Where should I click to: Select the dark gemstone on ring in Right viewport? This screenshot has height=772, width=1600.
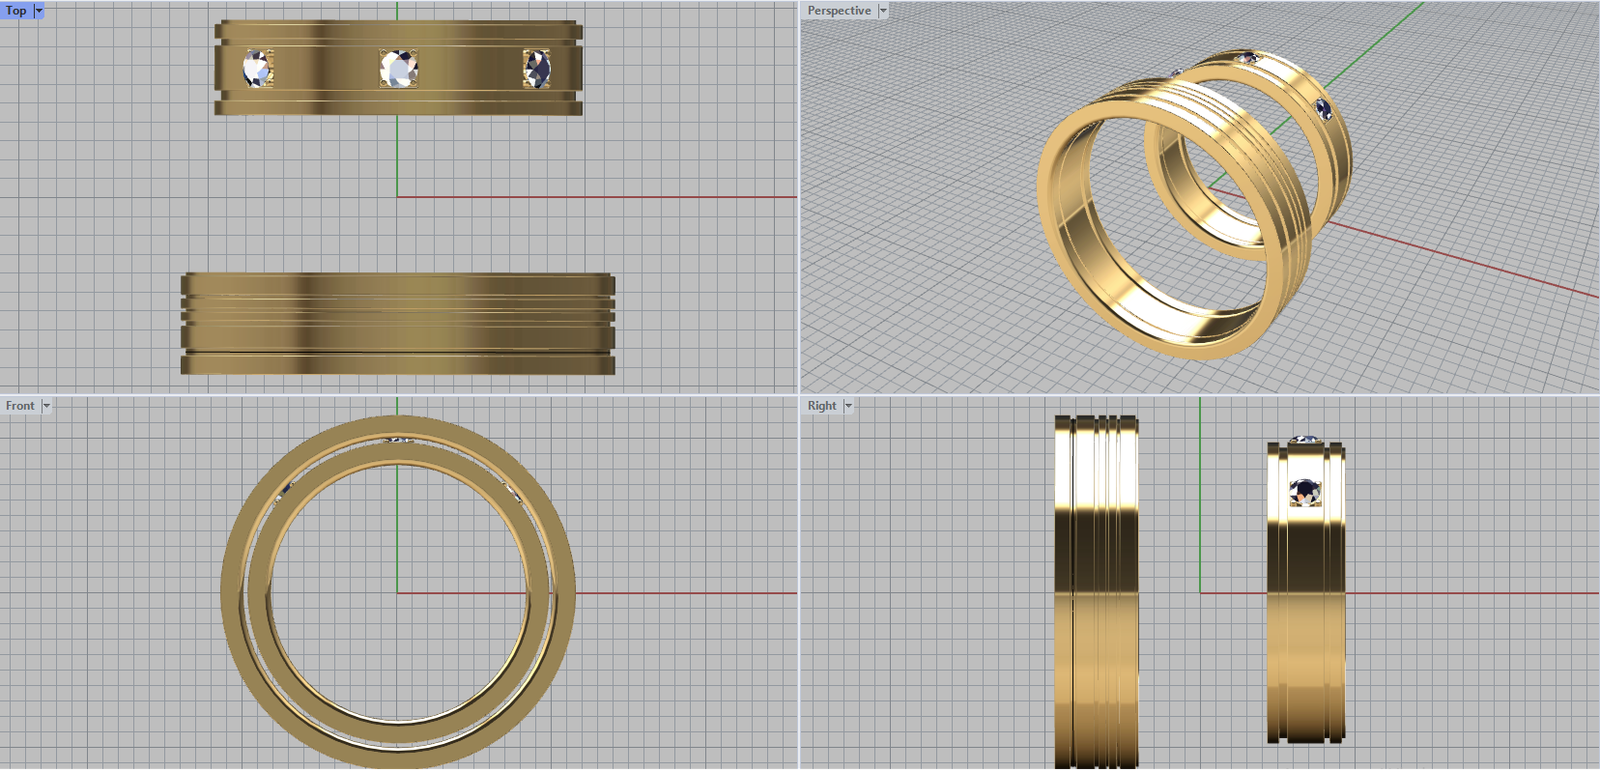[x=1304, y=491]
